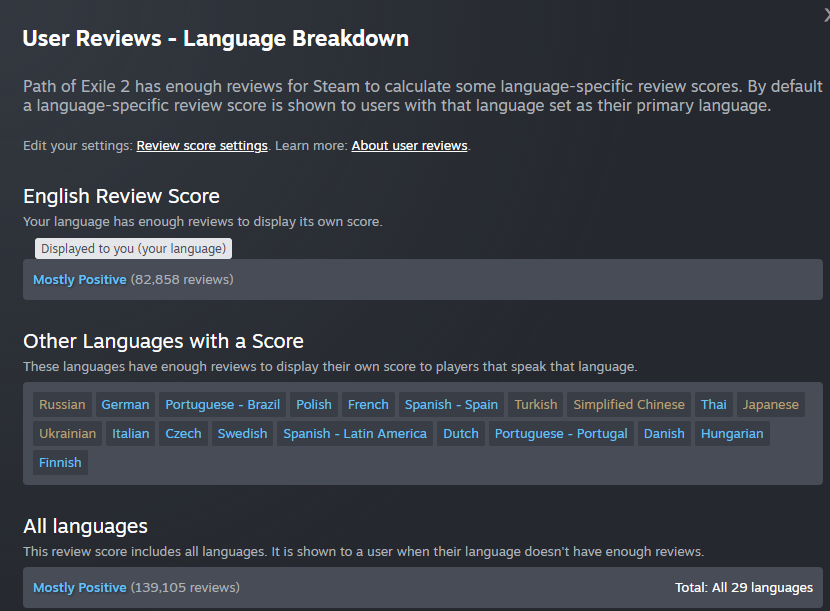
Task: Select the Thai language tag
Action: [714, 405]
